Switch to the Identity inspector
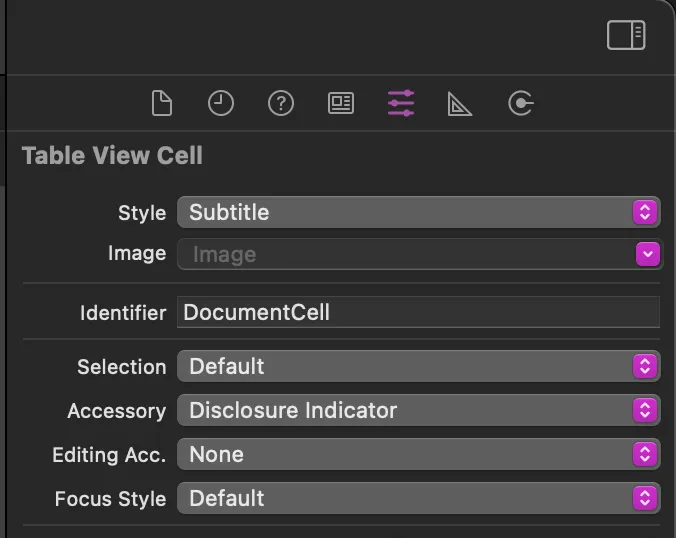Viewport: 676px width, 538px height. click(x=341, y=103)
